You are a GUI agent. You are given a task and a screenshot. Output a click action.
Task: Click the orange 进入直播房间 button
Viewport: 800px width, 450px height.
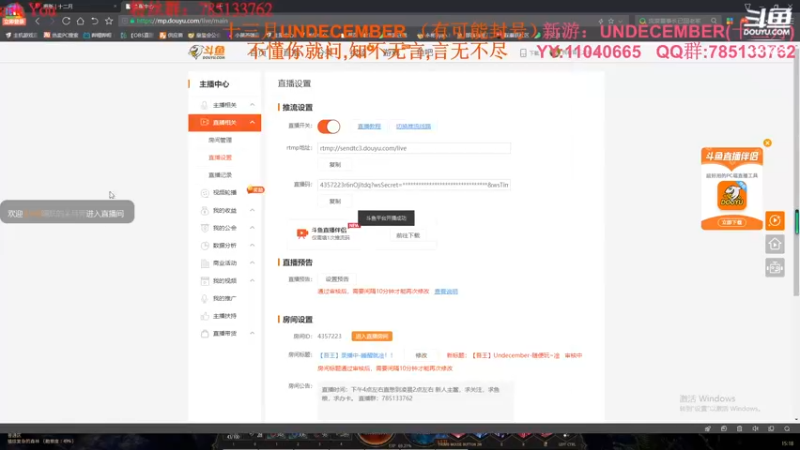coord(372,336)
